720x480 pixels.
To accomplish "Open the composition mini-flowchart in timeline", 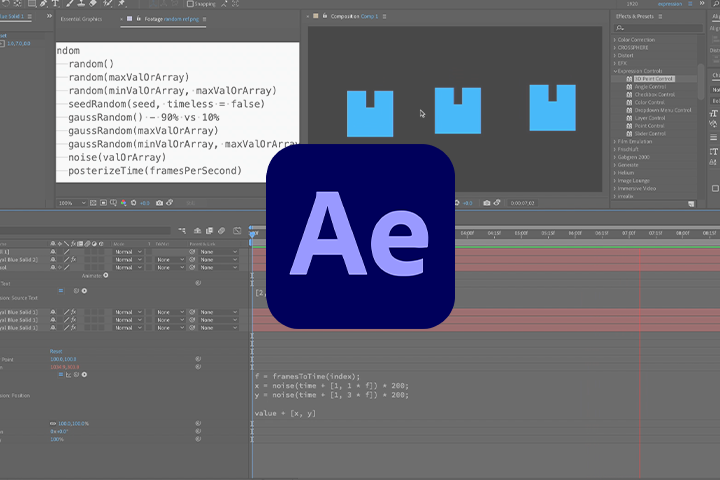I will click(182, 231).
